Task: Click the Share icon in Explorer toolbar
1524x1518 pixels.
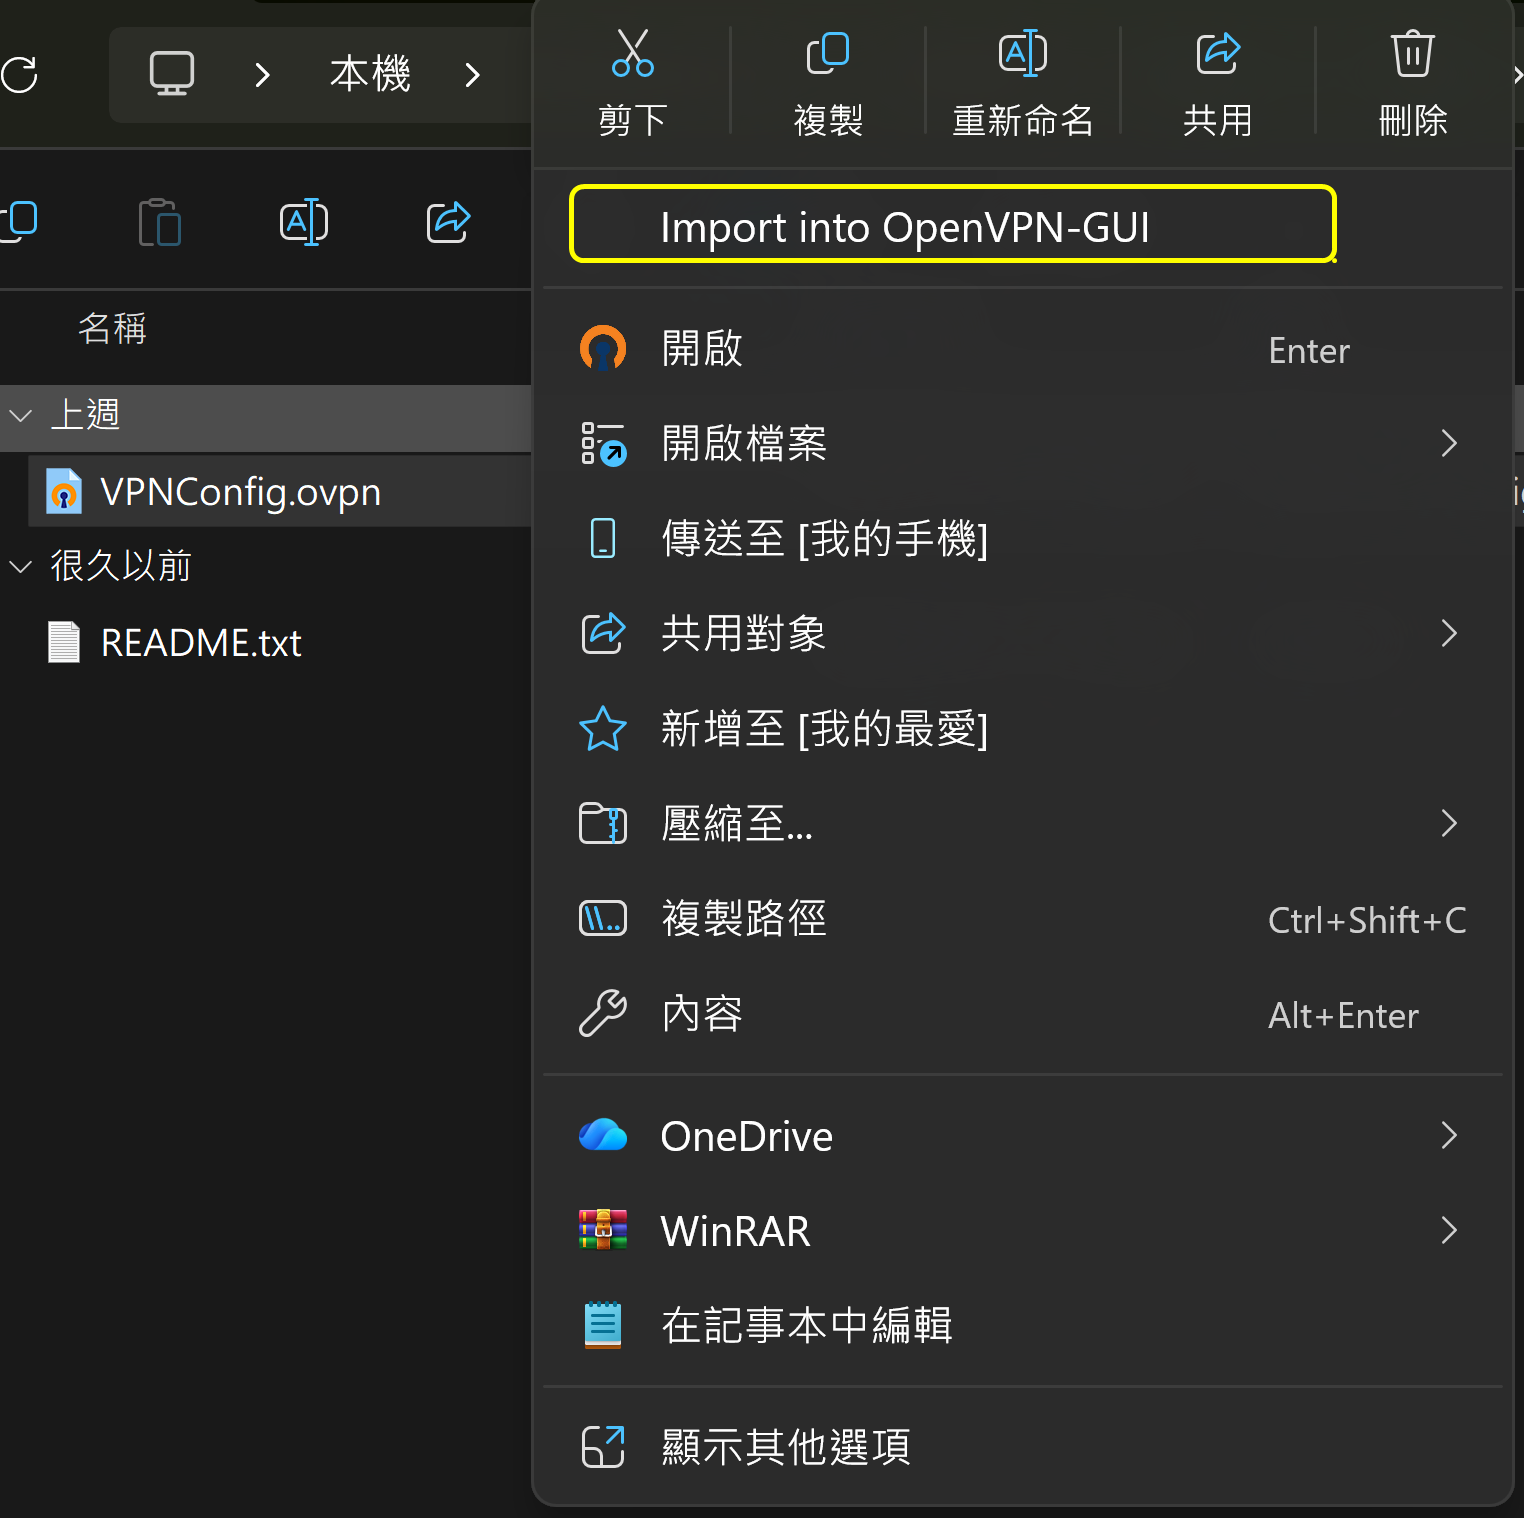Action: point(448,222)
